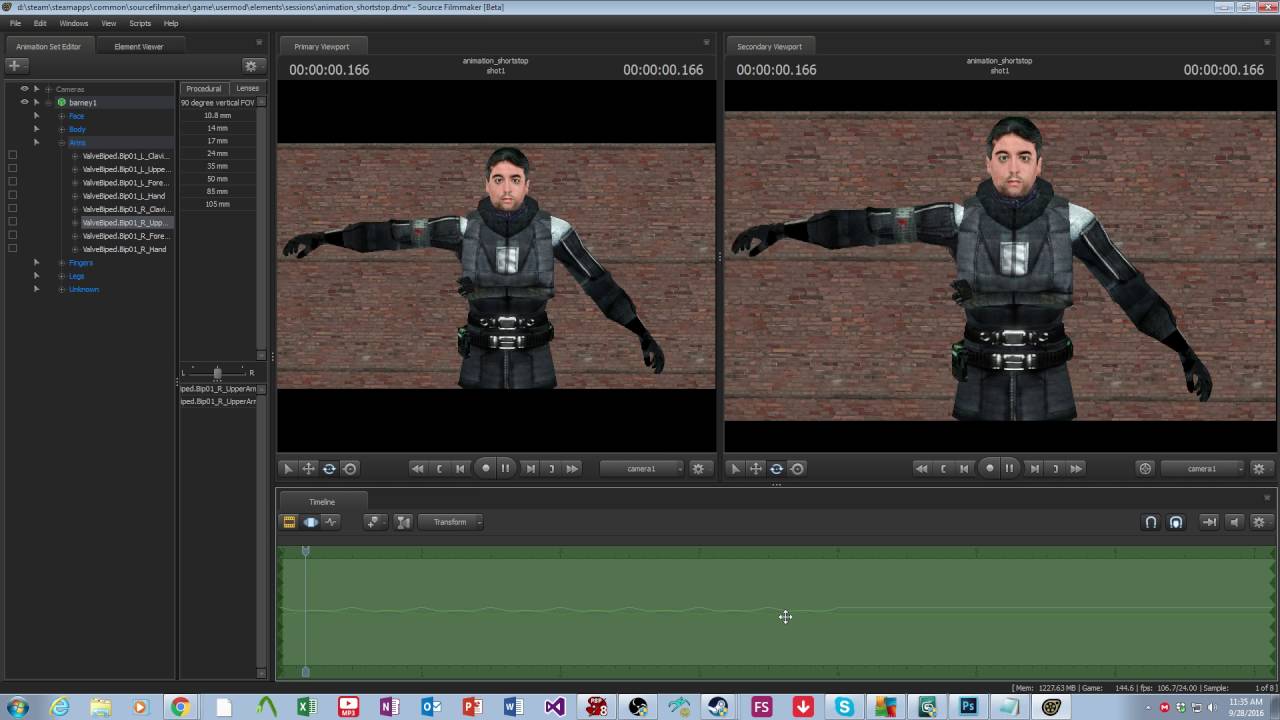Click the icon left of the Transform dropdown
Screen dimensions: 1280x720
point(403,522)
